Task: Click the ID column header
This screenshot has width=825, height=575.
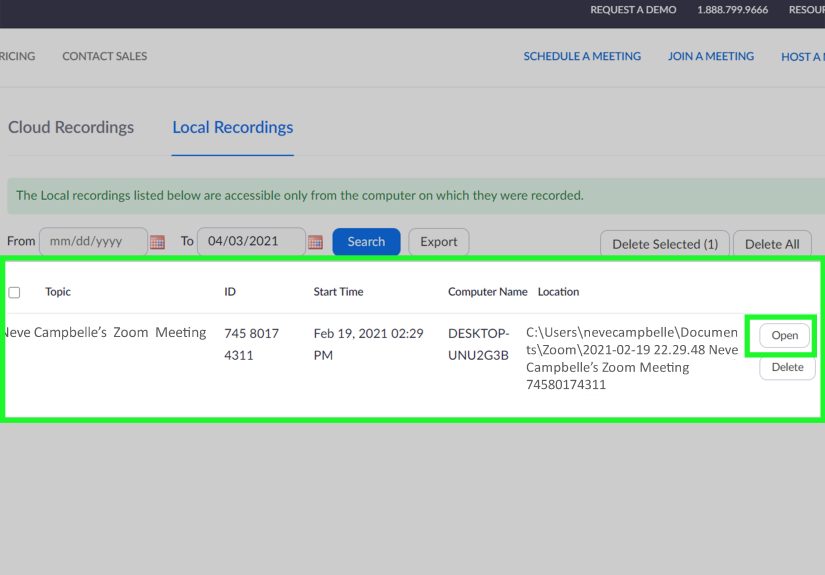Action: coord(230,292)
